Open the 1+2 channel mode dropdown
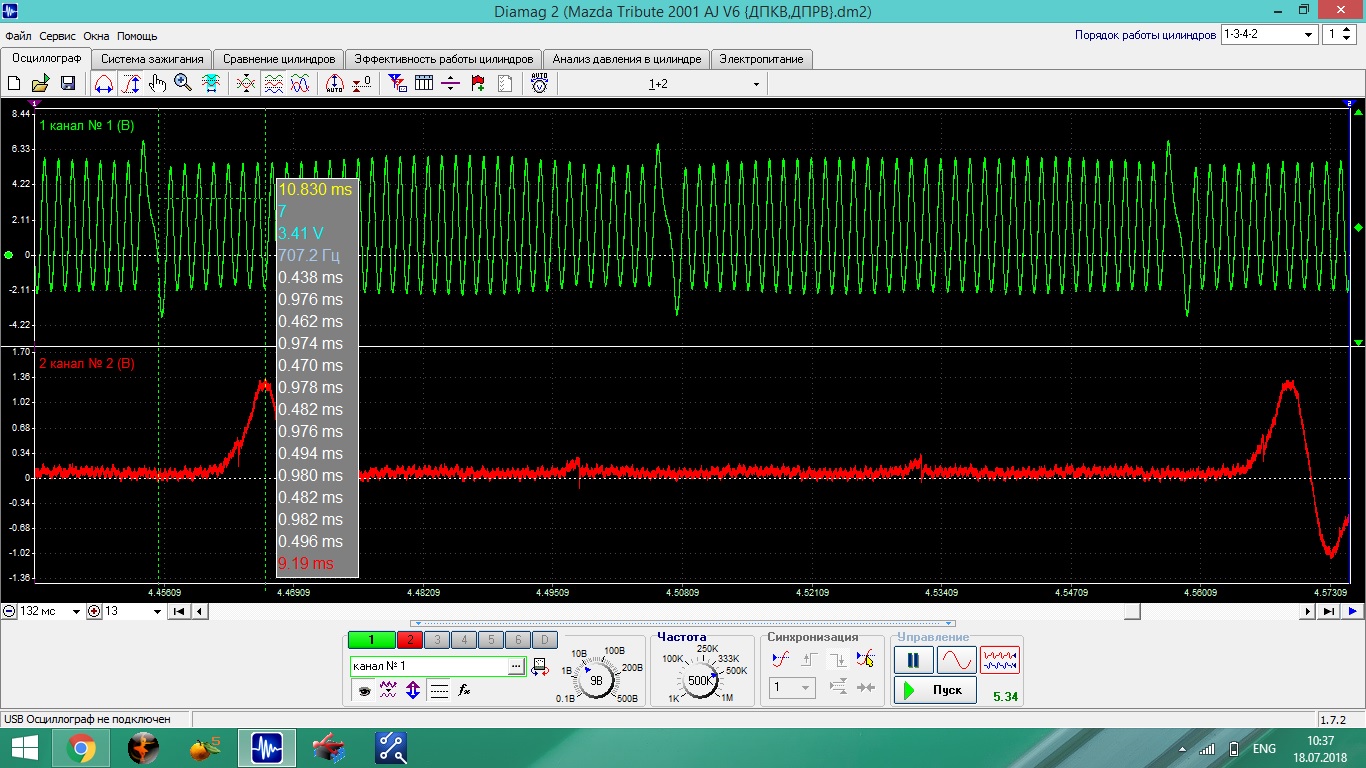 [x=756, y=85]
